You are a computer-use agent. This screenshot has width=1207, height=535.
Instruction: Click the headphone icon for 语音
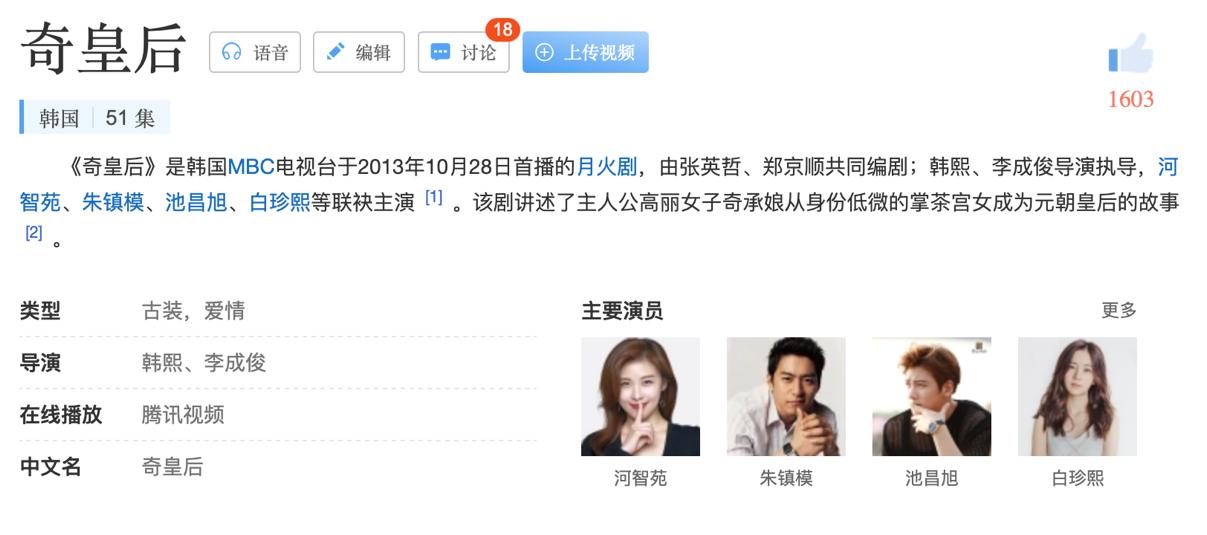[x=232, y=52]
